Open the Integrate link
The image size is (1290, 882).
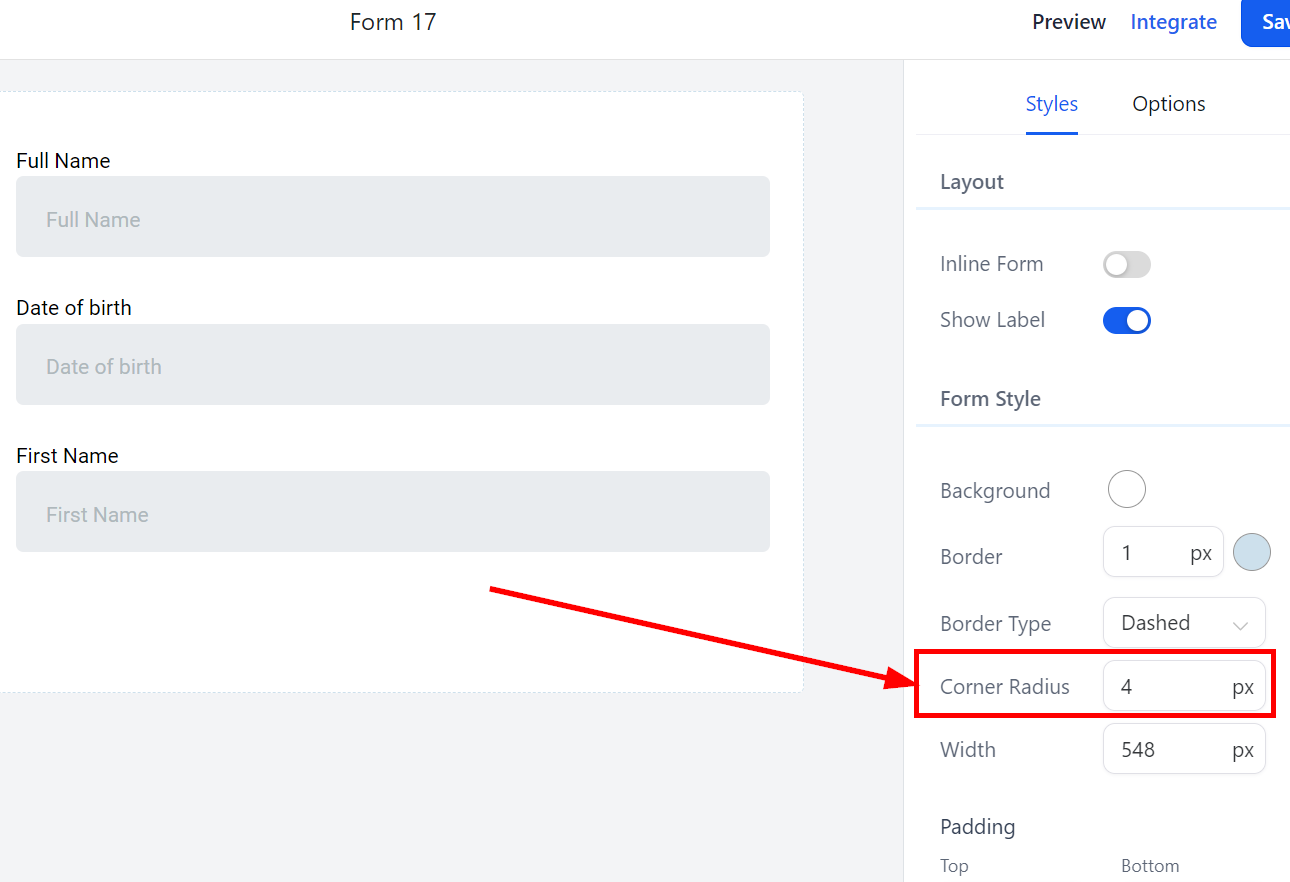pyautogui.click(x=1173, y=22)
